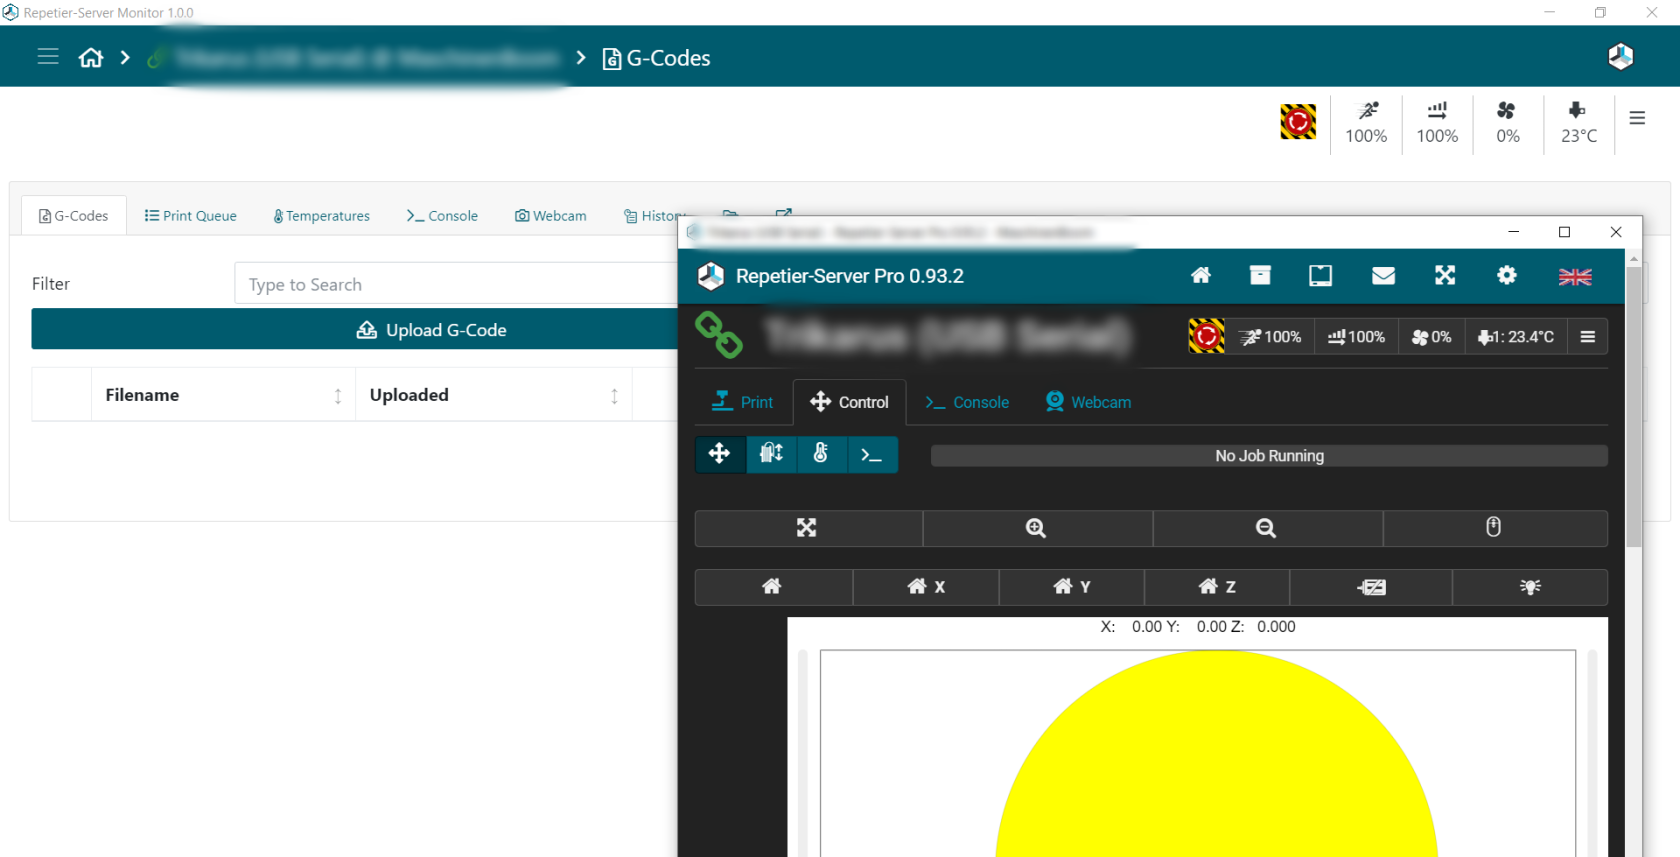Go to home via breadcrumb house icon
The width and height of the screenshot is (1680, 857).
click(91, 57)
